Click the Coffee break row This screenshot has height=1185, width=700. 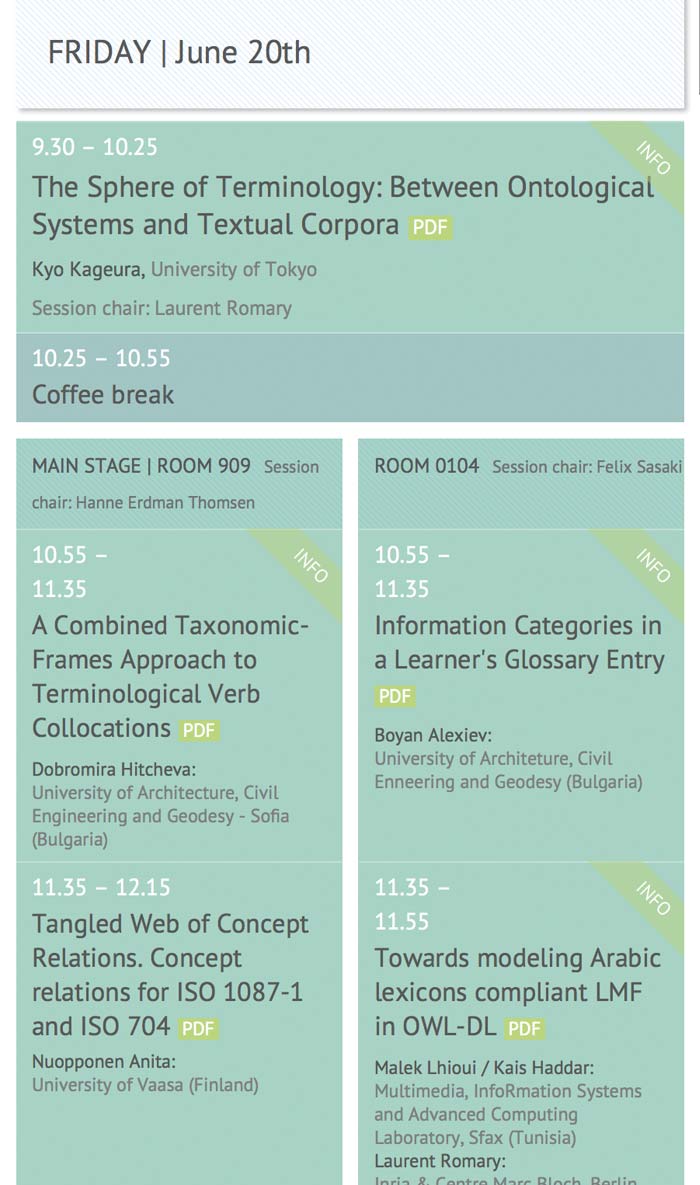[x=103, y=395]
